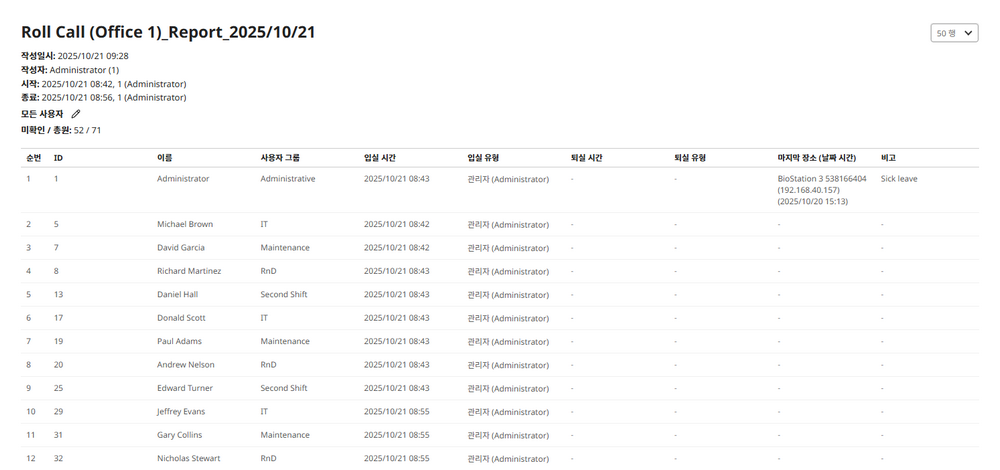Click the 입실 유형 column header

pyautogui.click(x=490, y=158)
